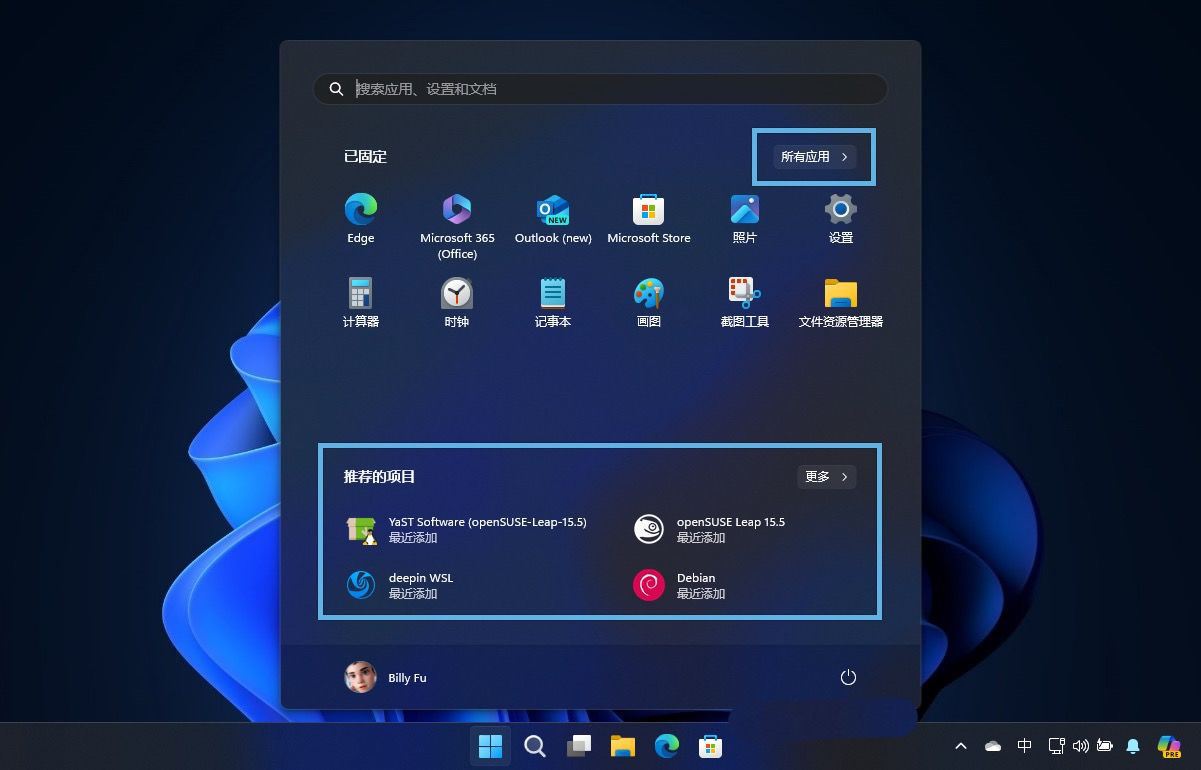Open YaST Software (openSUSE-Leap-15.5) recommended item
Screen dimensions: 1201x770
tap(470, 529)
